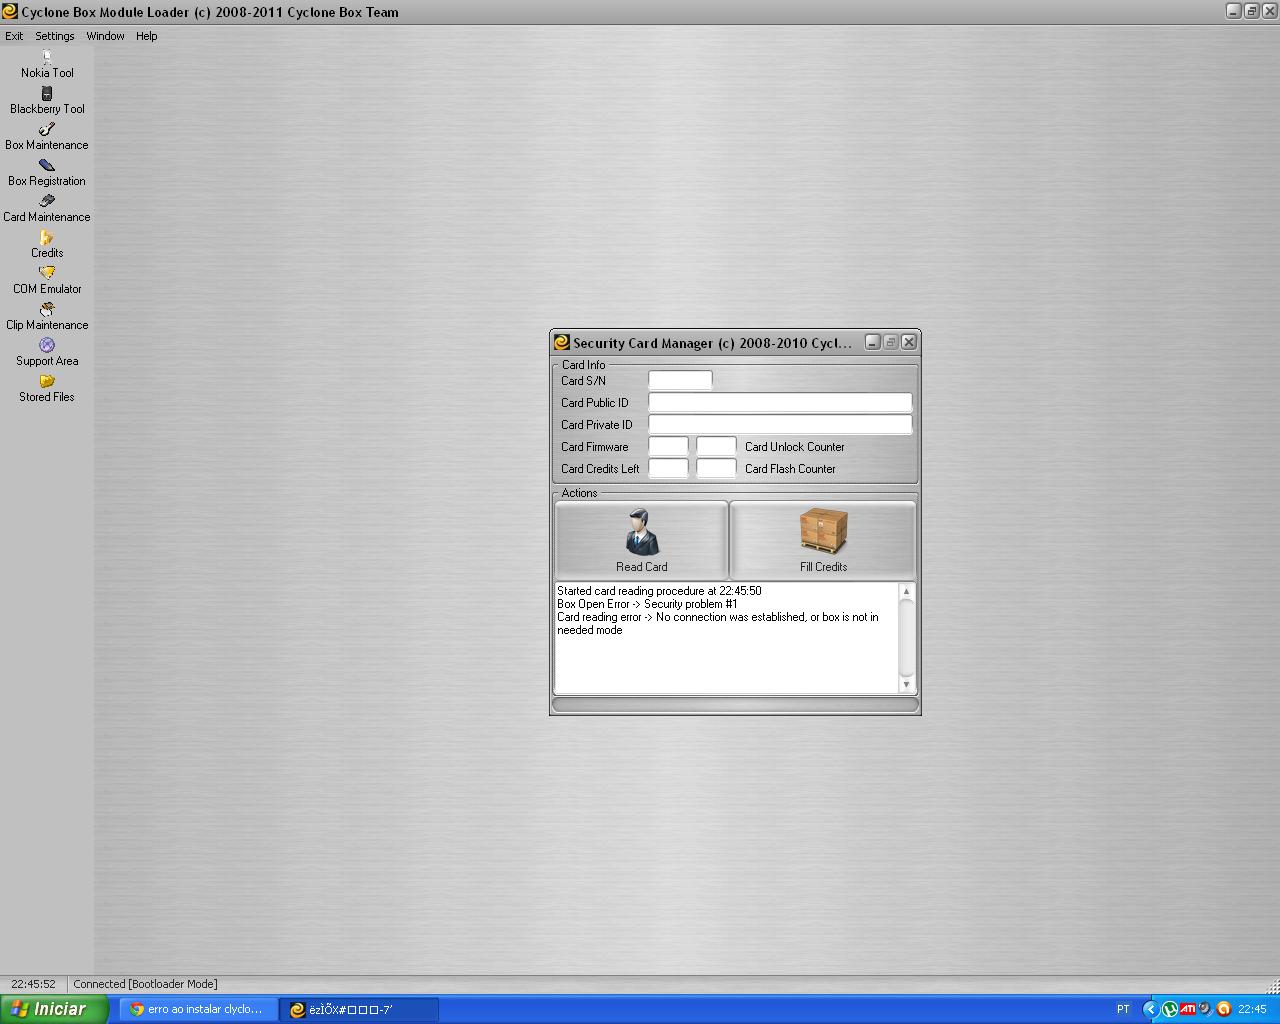
Task: Click the Card Public ID field
Action: click(780, 402)
